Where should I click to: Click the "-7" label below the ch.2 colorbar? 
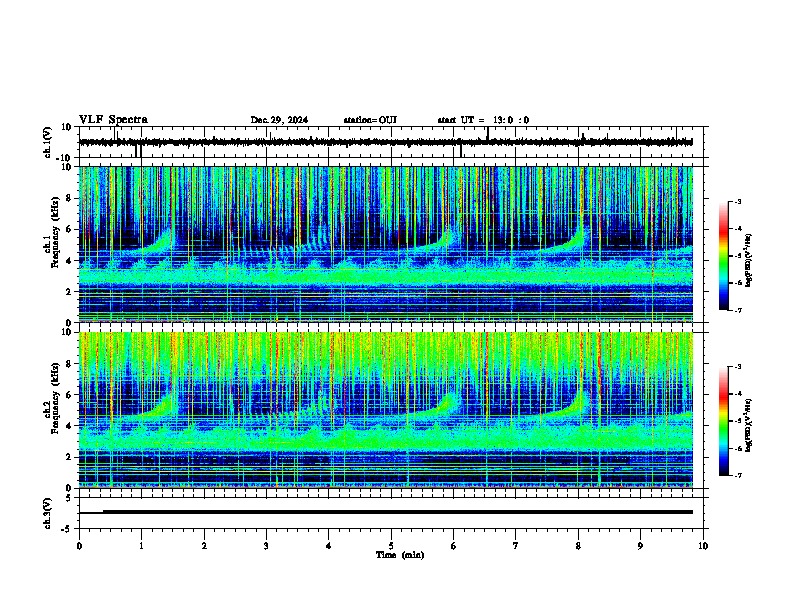(737, 475)
